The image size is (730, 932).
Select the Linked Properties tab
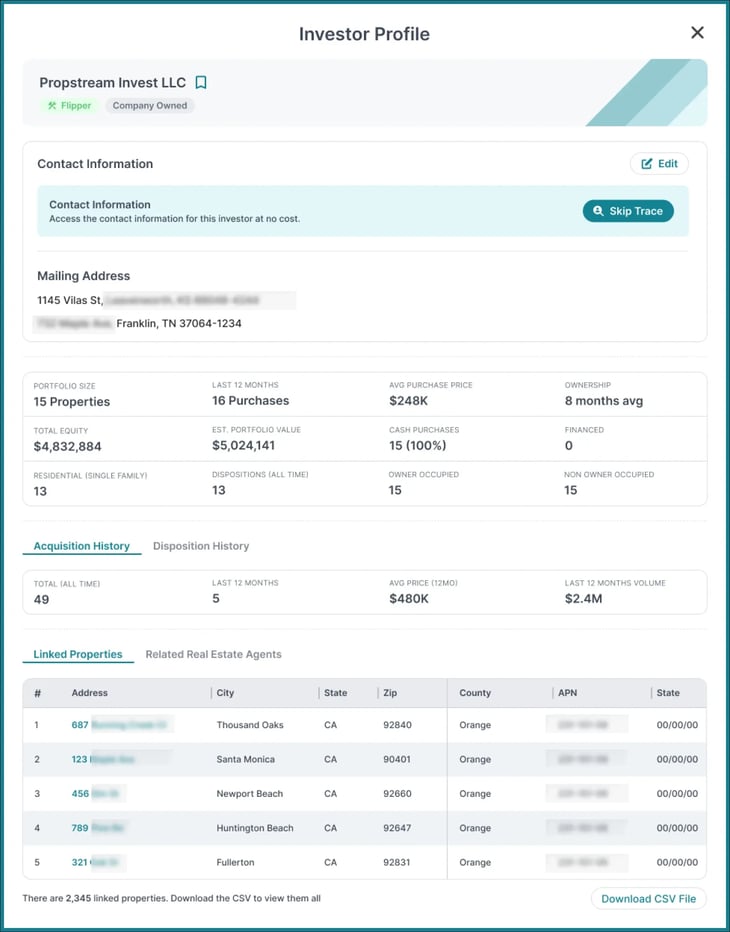(78, 654)
